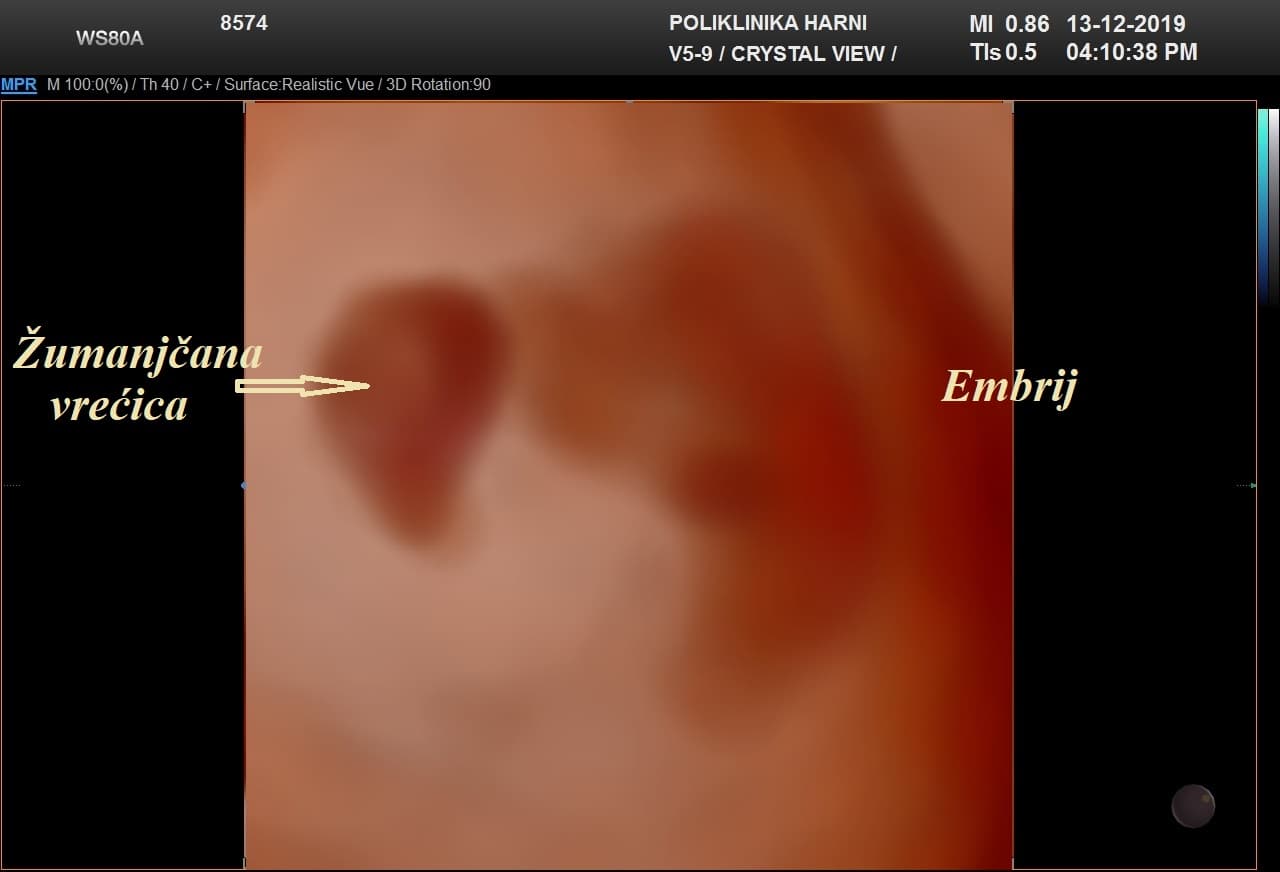Click the top center ROI handle
The width and height of the screenshot is (1280, 872).
[x=629, y=102]
